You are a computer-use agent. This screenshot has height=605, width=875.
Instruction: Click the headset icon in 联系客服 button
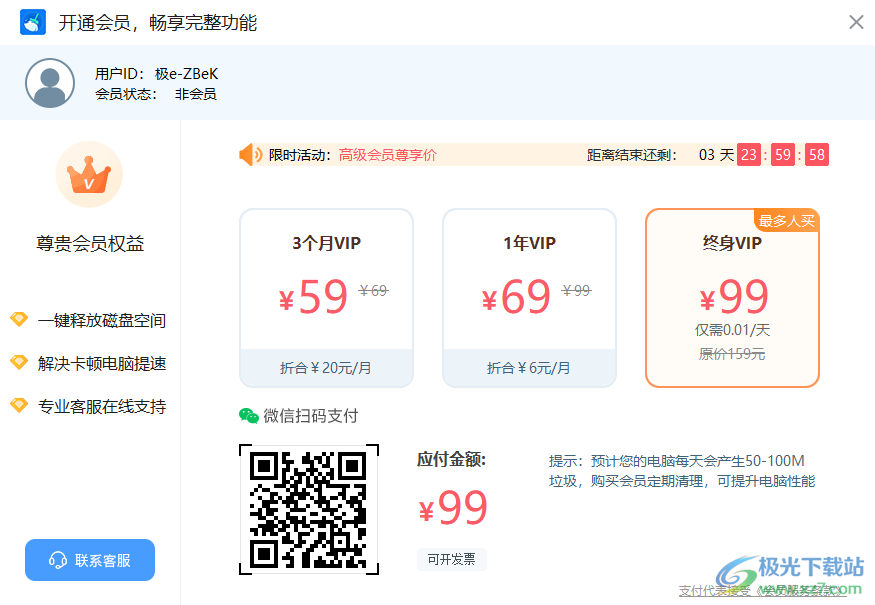point(58,560)
